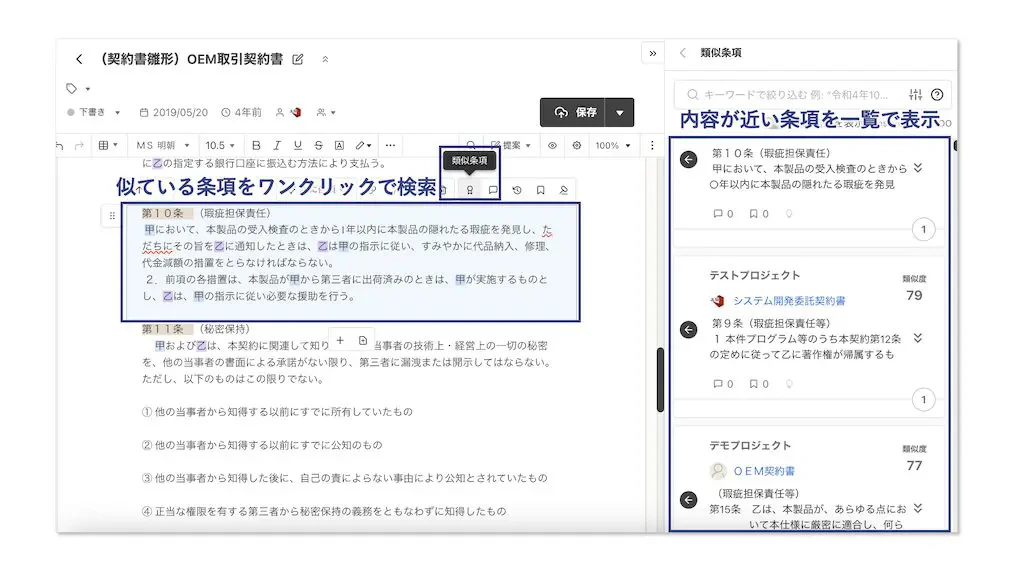This screenshot has width=1024, height=570.
Task: Collapse the side panel with double-chevron icon
Action: (652, 54)
